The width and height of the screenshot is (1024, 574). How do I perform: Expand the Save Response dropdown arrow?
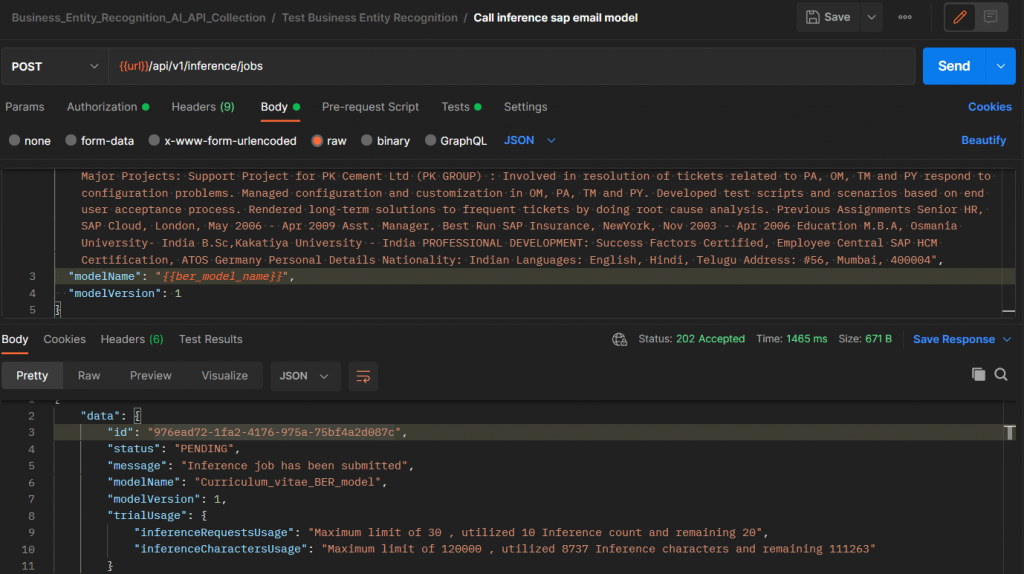coord(1006,340)
